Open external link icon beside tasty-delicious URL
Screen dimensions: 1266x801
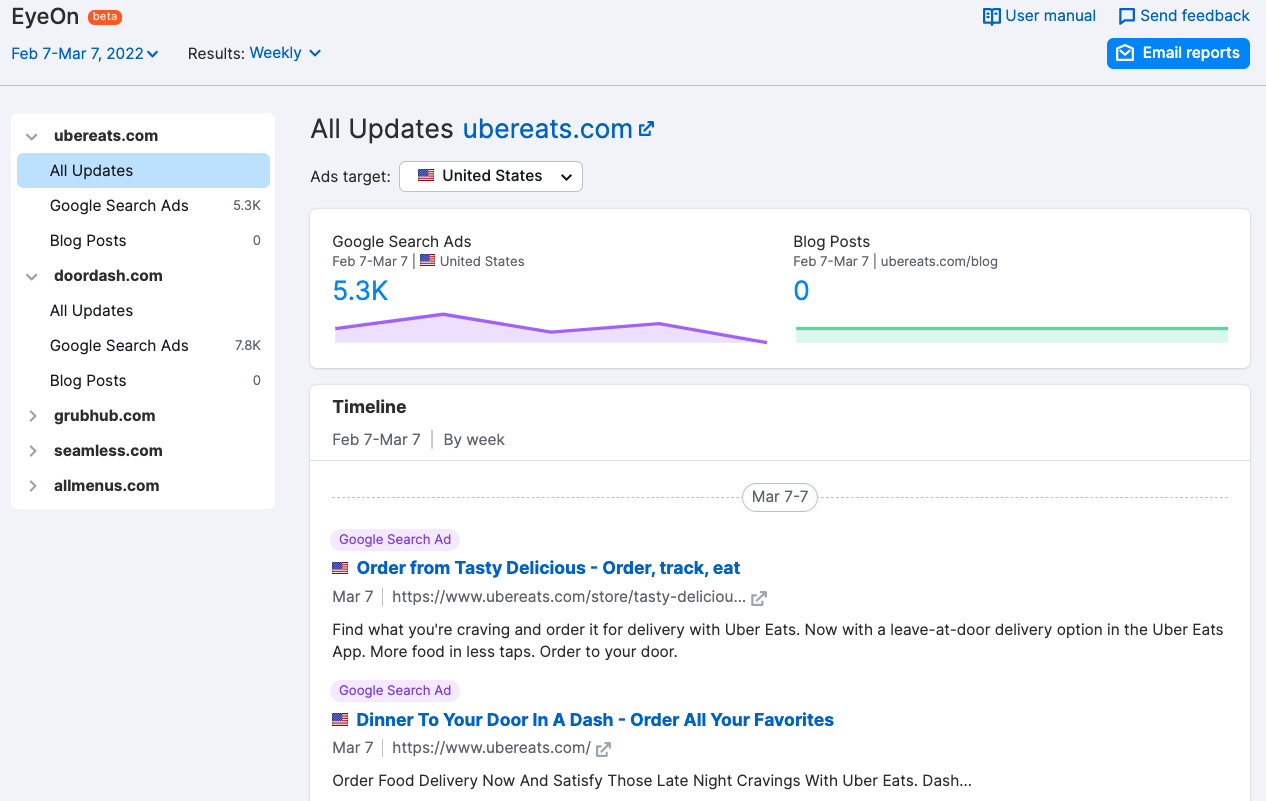759,598
